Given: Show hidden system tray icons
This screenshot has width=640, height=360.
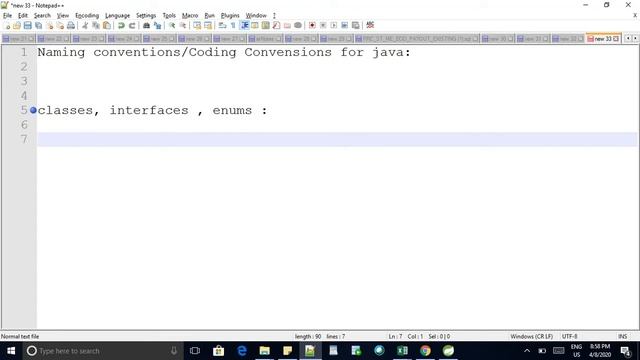Looking at the screenshot, I should (527, 351).
